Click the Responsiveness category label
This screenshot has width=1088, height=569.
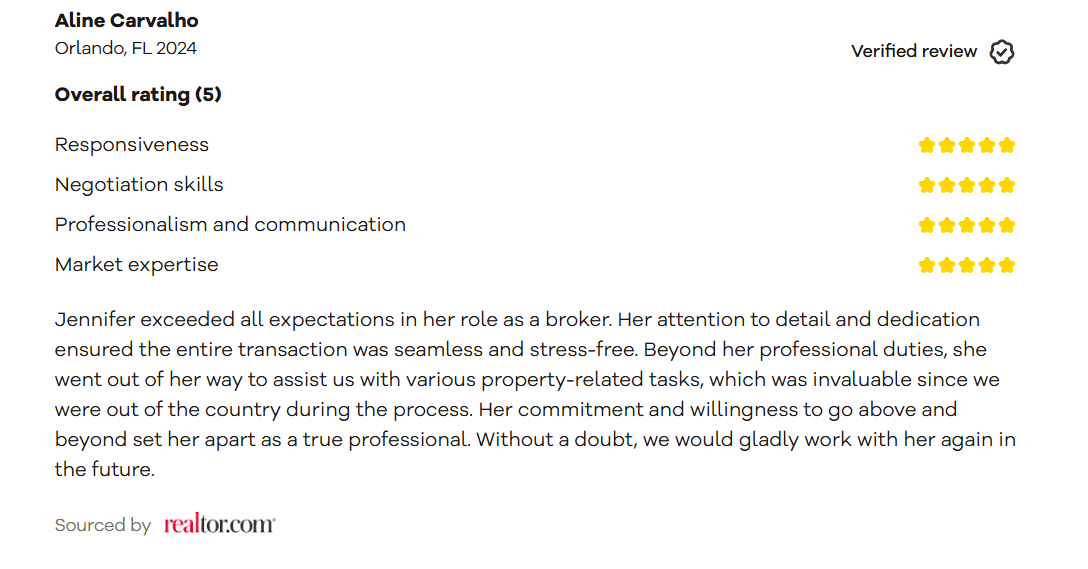pos(132,145)
